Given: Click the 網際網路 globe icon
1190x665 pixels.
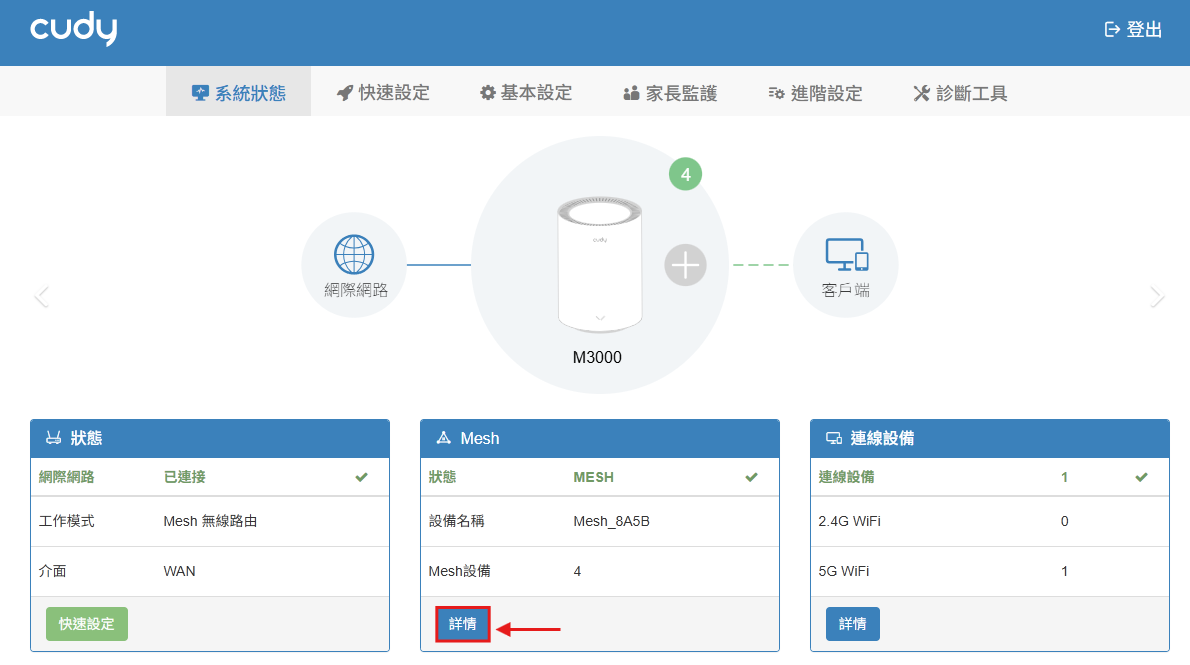Looking at the screenshot, I should [354, 255].
